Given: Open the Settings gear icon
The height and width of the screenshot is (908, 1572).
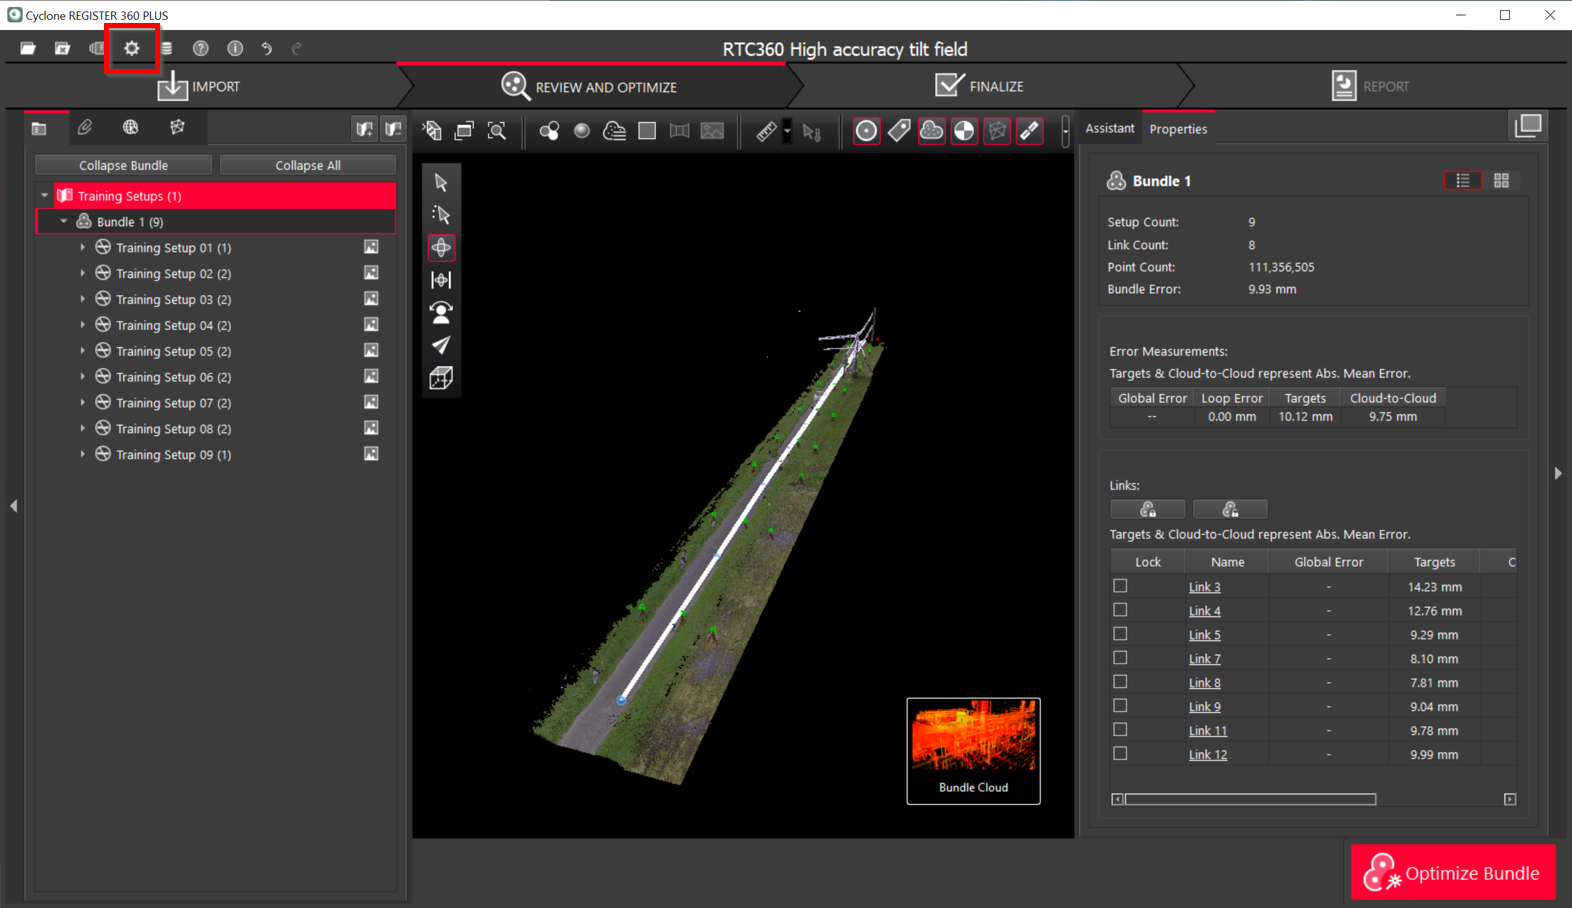Looking at the screenshot, I should pyautogui.click(x=132, y=48).
